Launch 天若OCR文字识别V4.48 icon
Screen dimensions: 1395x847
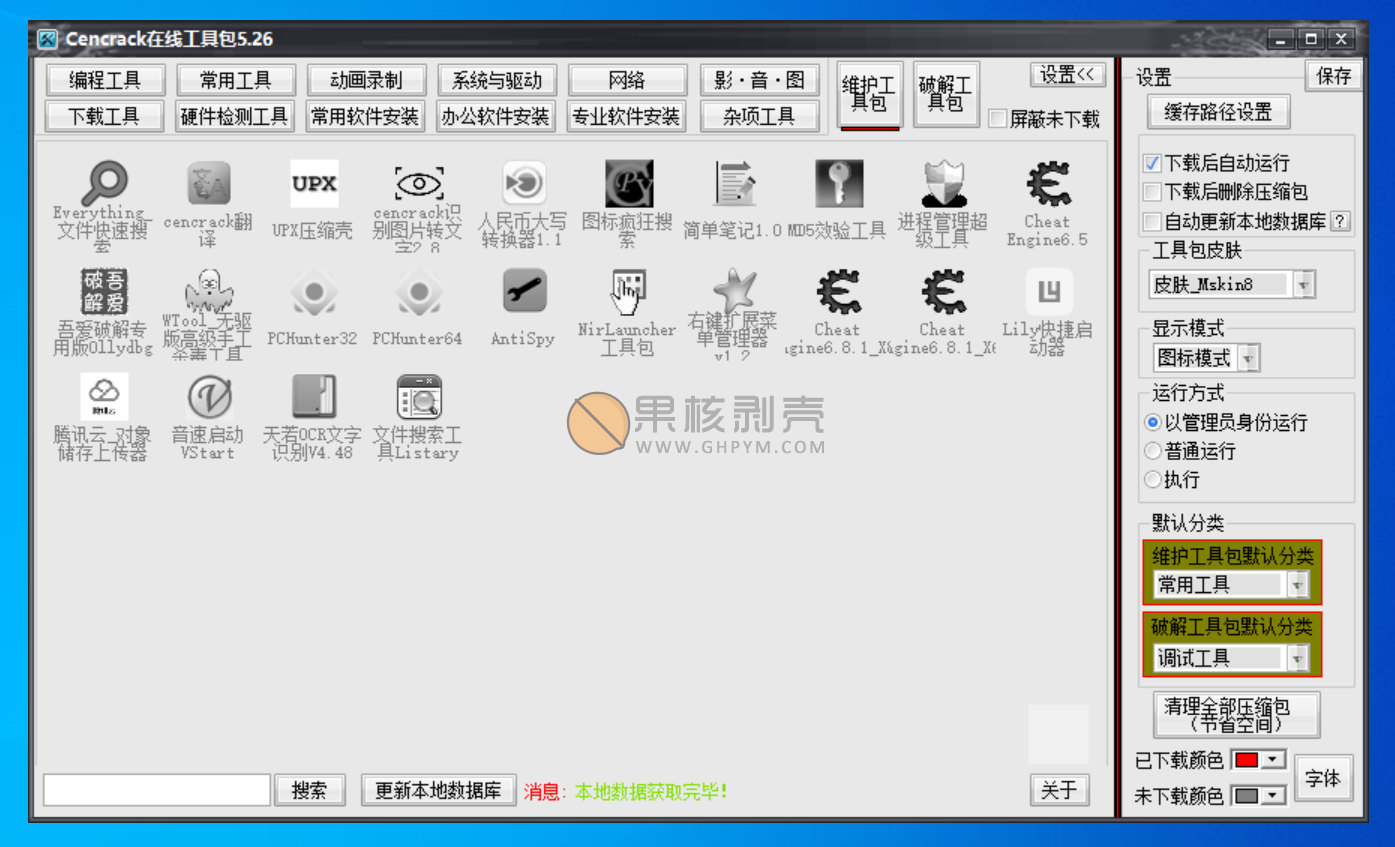(314, 397)
